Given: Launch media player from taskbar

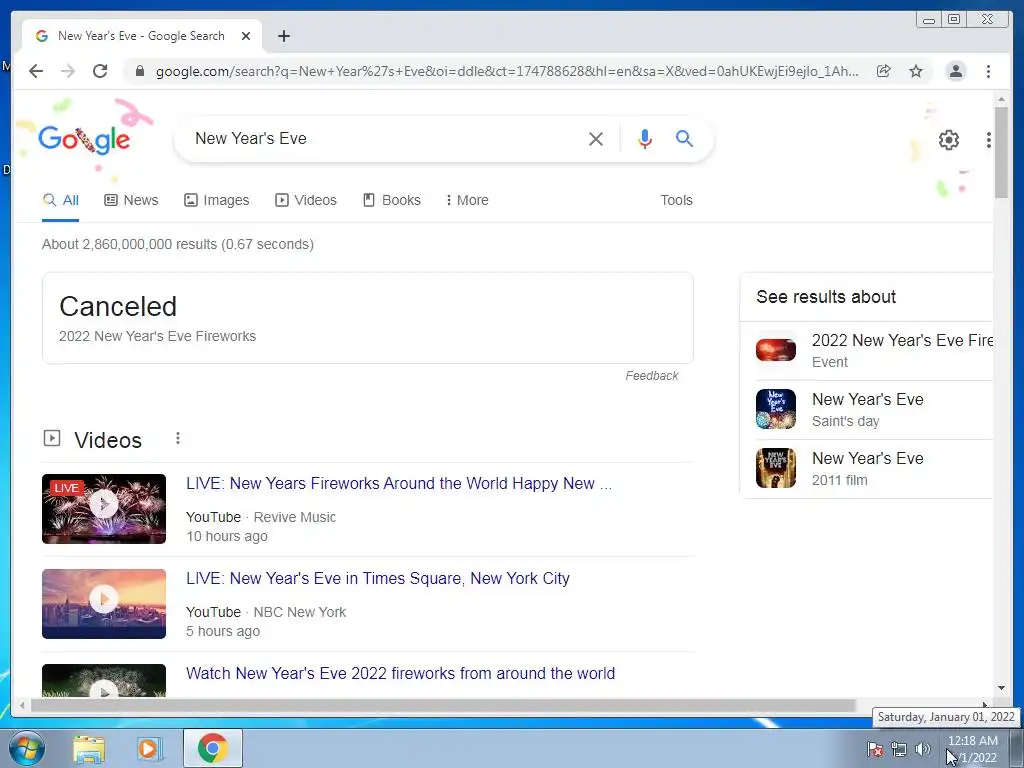Looking at the screenshot, I should point(149,749).
